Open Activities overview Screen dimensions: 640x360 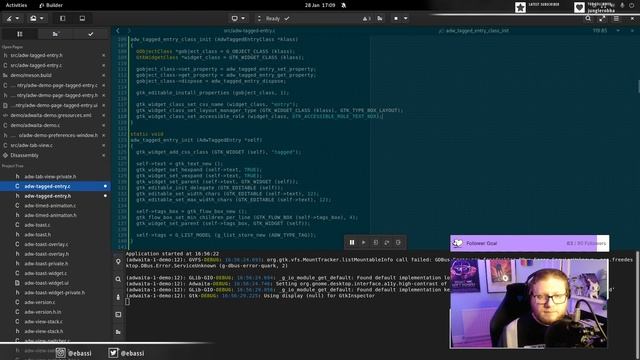click(16, 5)
